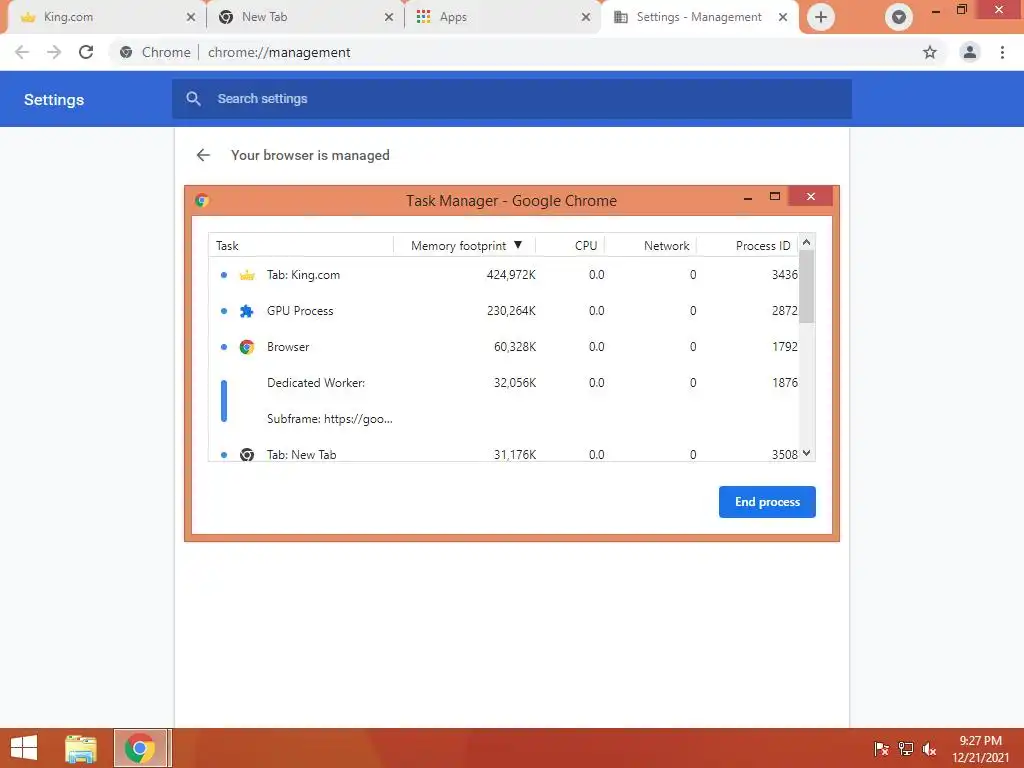Click the puzzle piece icon for GPU Process
This screenshot has height=768, width=1024.
[247, 311]
